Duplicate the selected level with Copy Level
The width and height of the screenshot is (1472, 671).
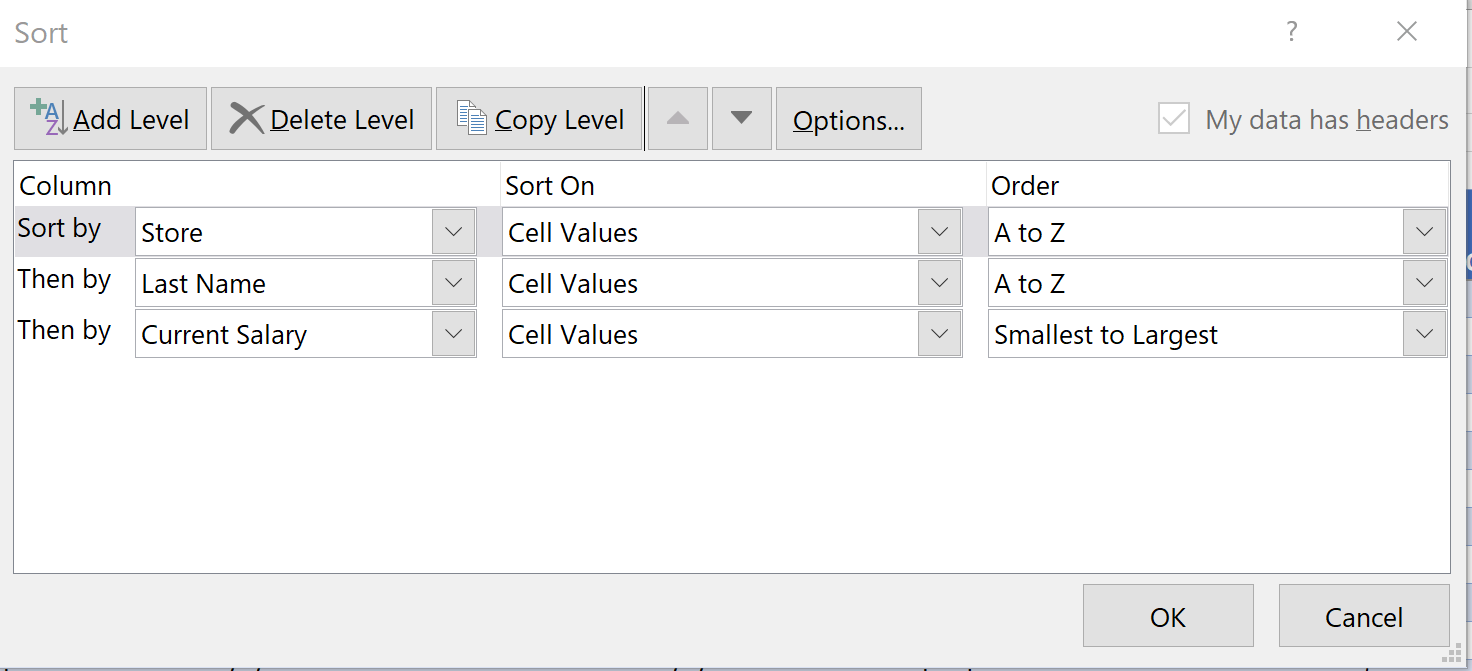click(x=539, y=119)
